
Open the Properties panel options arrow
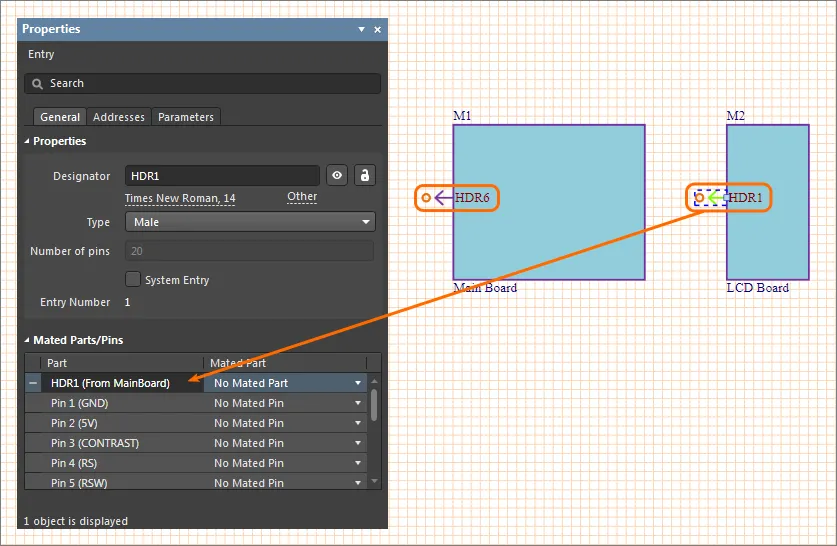tap(361, 29)
